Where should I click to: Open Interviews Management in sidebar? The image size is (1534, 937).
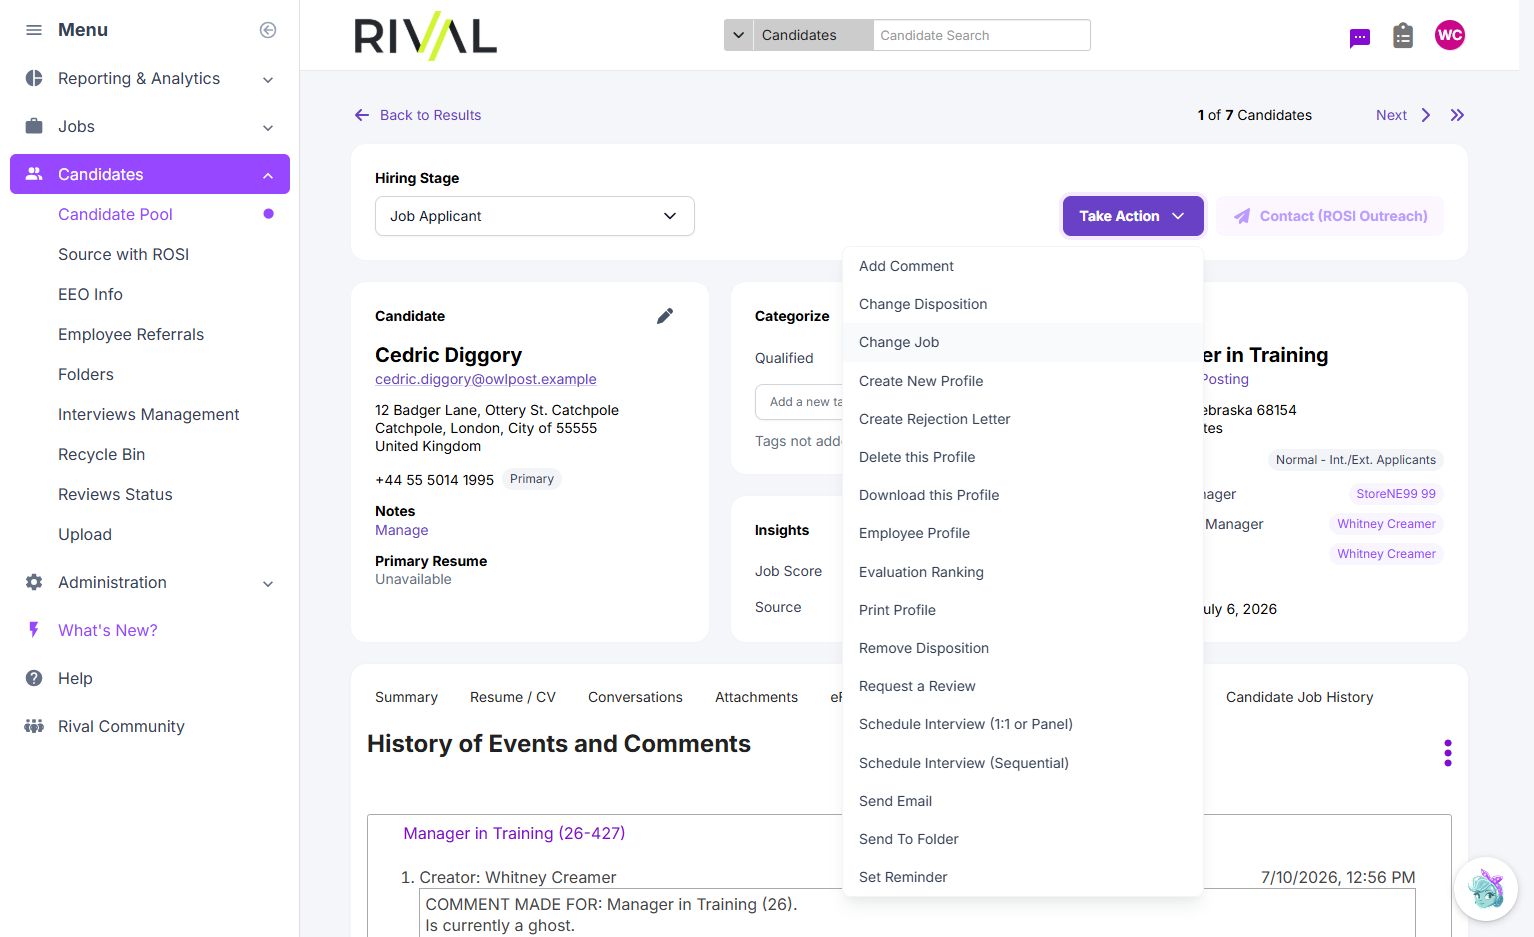149,414
